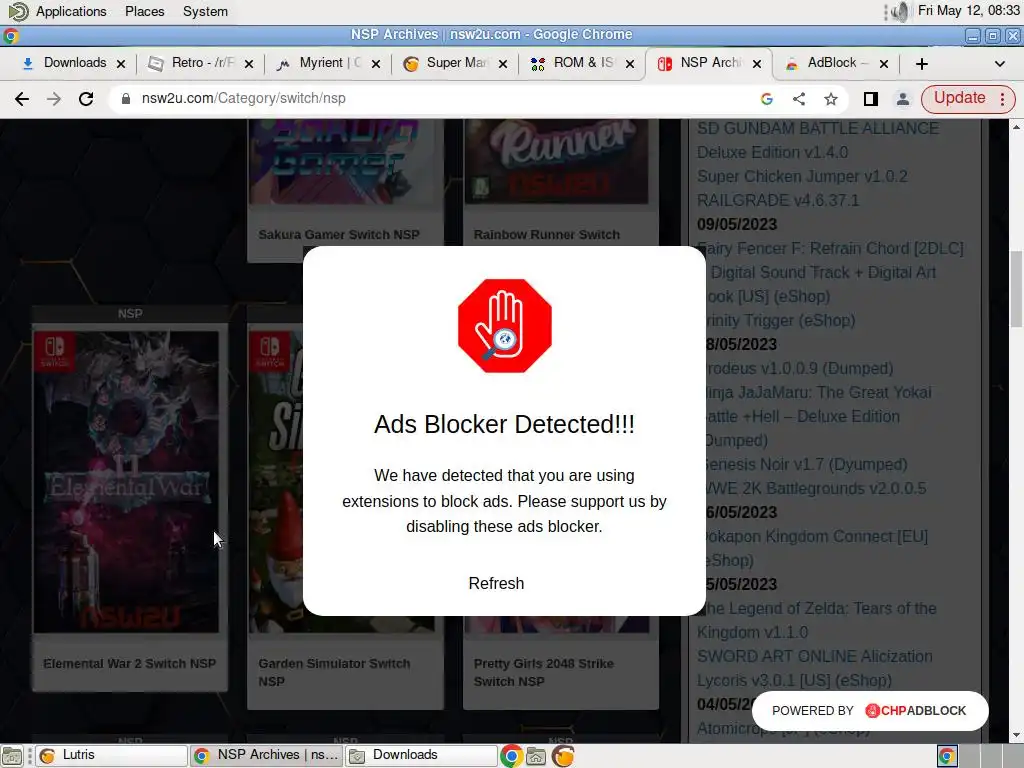Screen dimensions: 1024x768
Task: Open Pretty Girls 2048 Strike Switch NSP link
Action: tap(543, 672)
